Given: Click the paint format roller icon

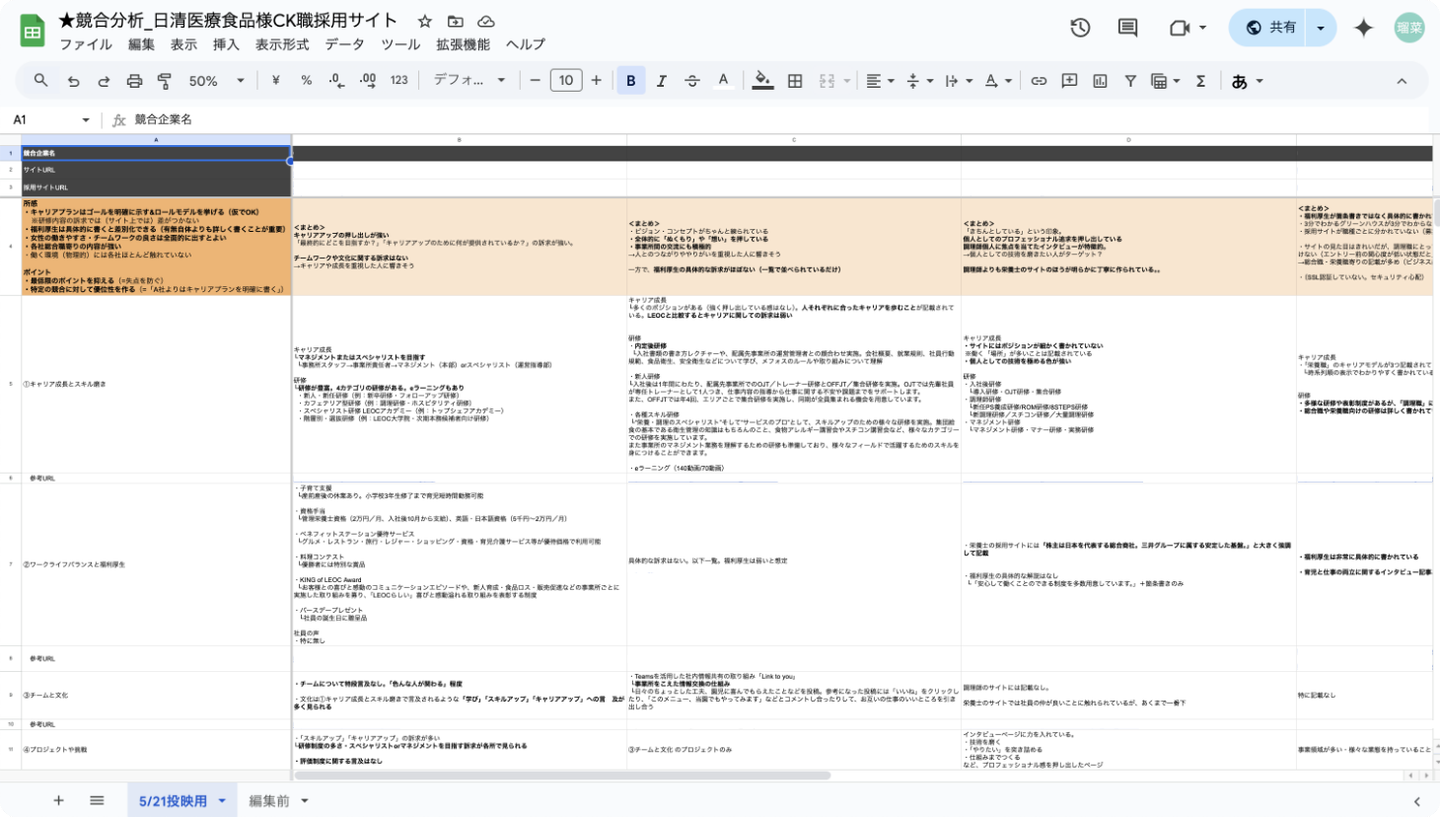Looking at the screenshot, I should pyautogui.click(x=165, y=81).
